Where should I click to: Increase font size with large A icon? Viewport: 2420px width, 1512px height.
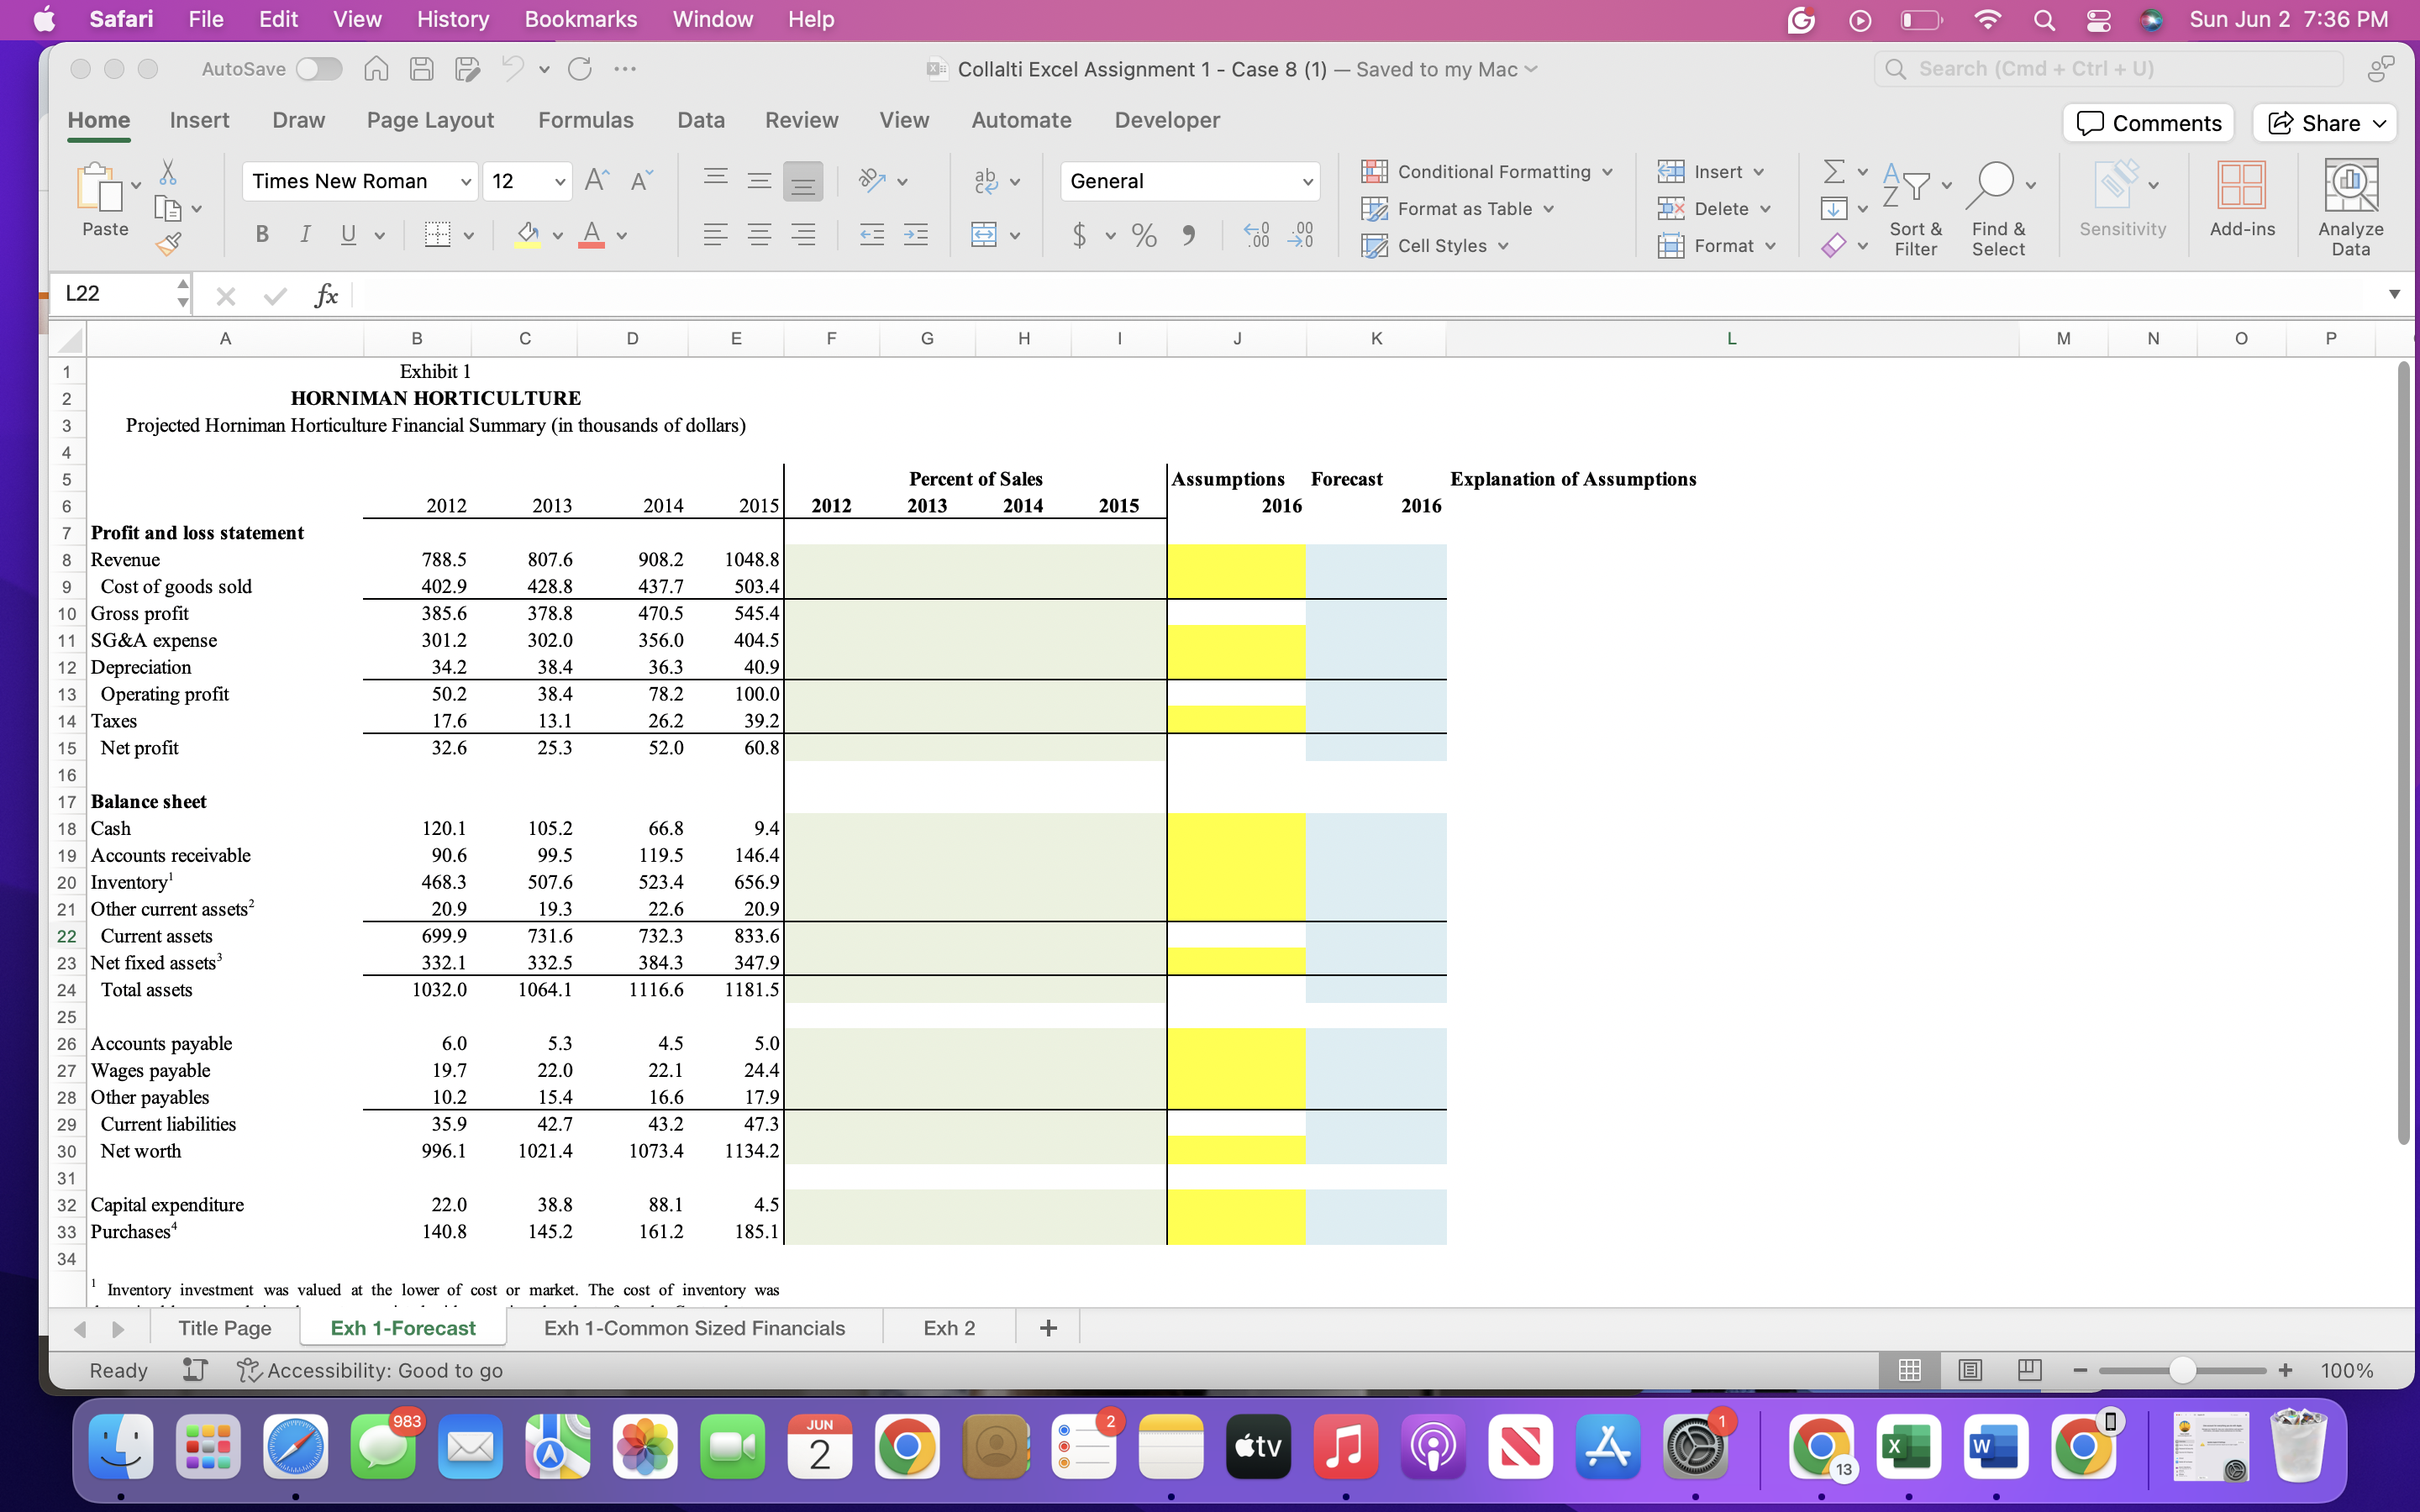[x=597, y=180]
